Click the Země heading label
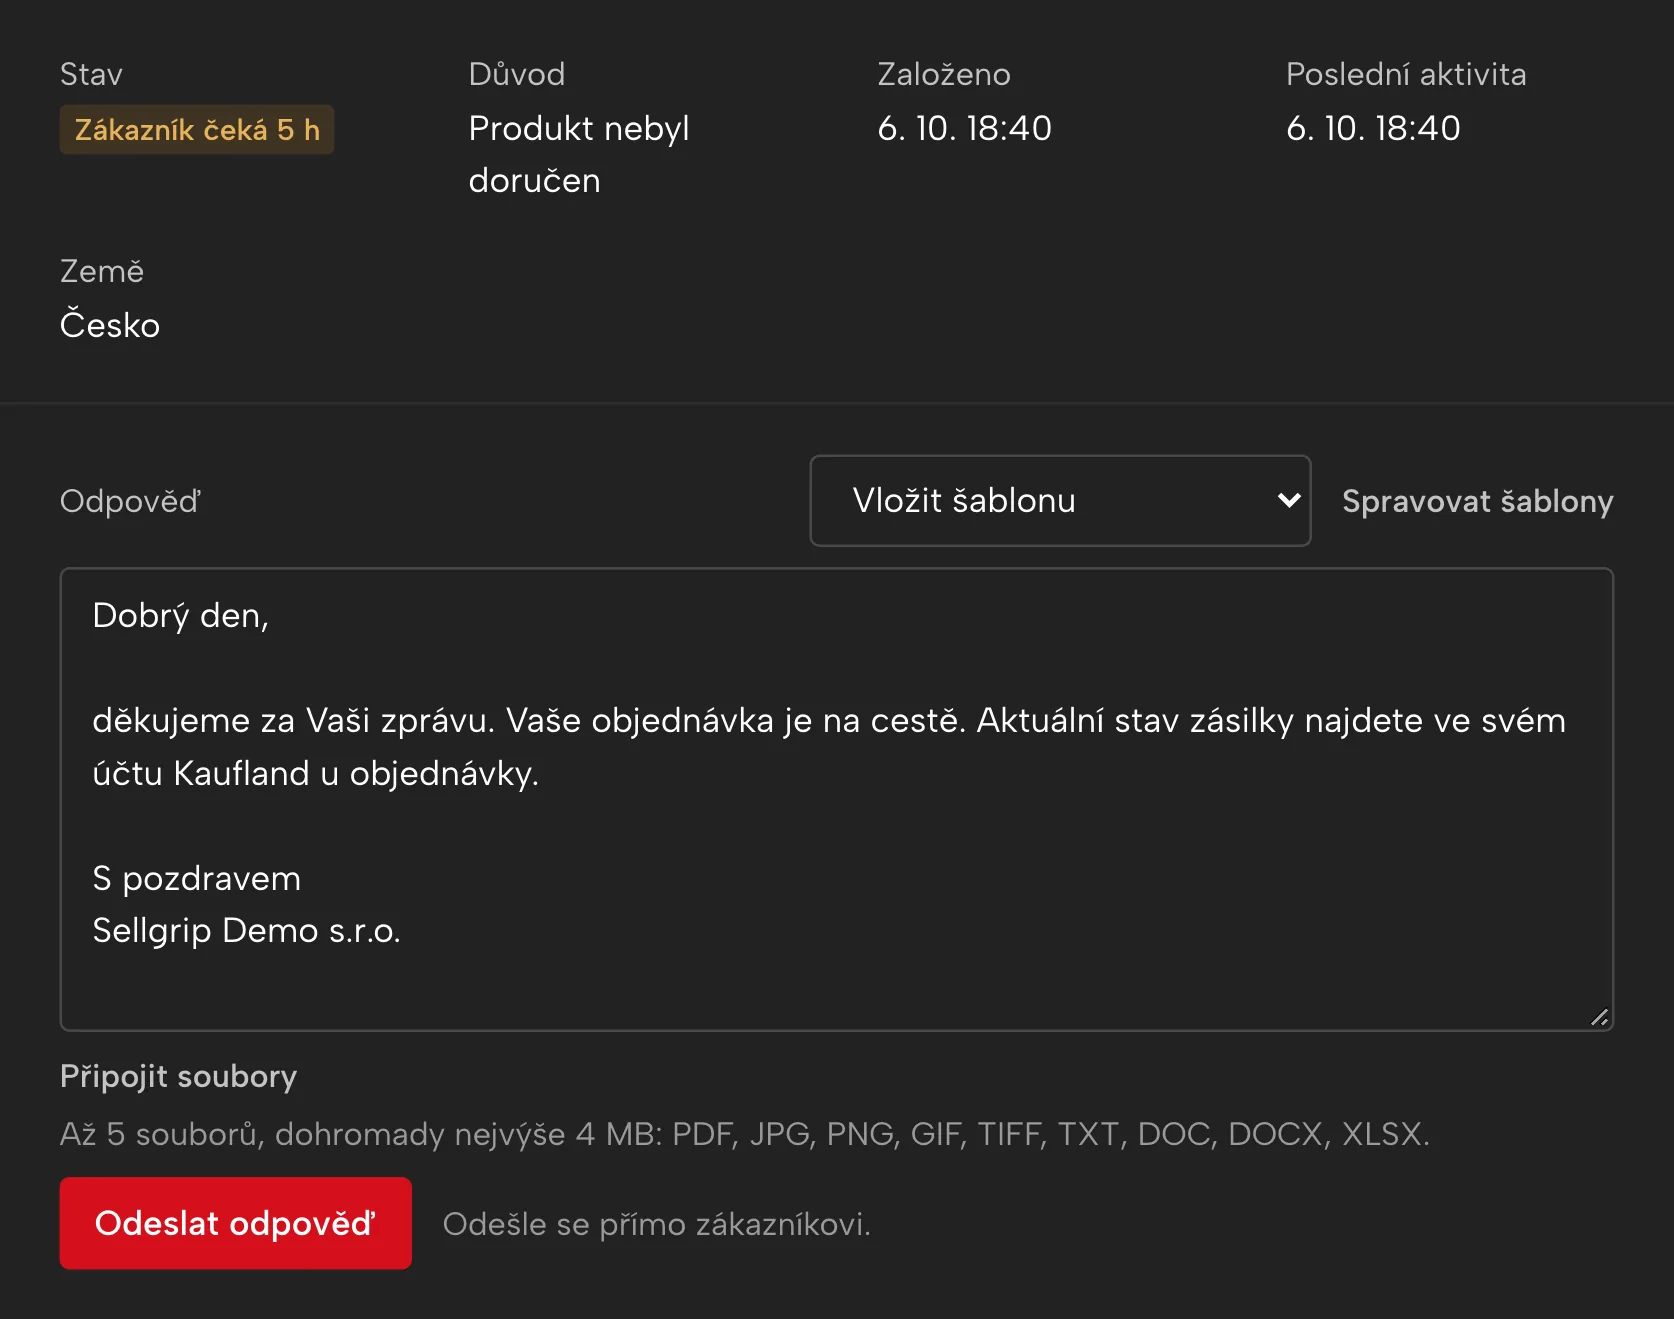 [x=102, y=271]
